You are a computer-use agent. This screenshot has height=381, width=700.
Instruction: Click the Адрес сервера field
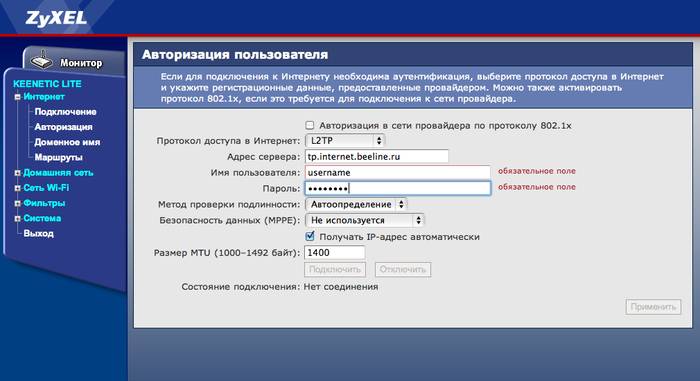(x=376, y=157)
